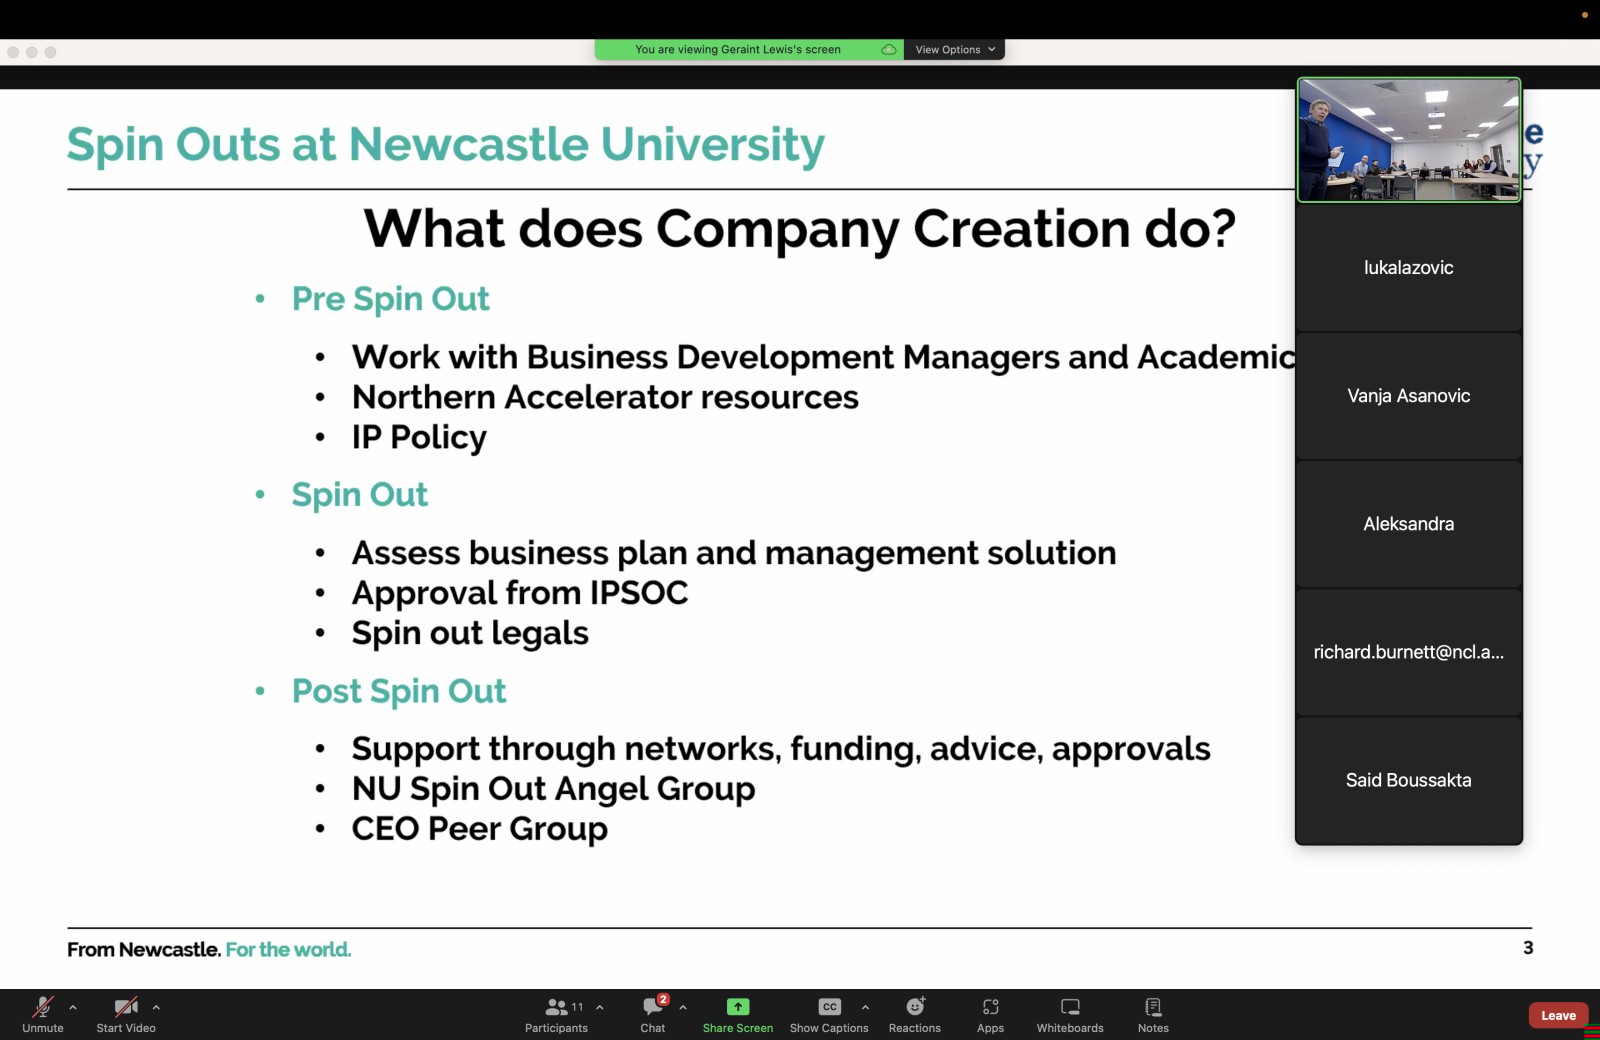Unmute the microphone
1600x1040 pixels.
pyautogui.click(x=43, y=1014)
